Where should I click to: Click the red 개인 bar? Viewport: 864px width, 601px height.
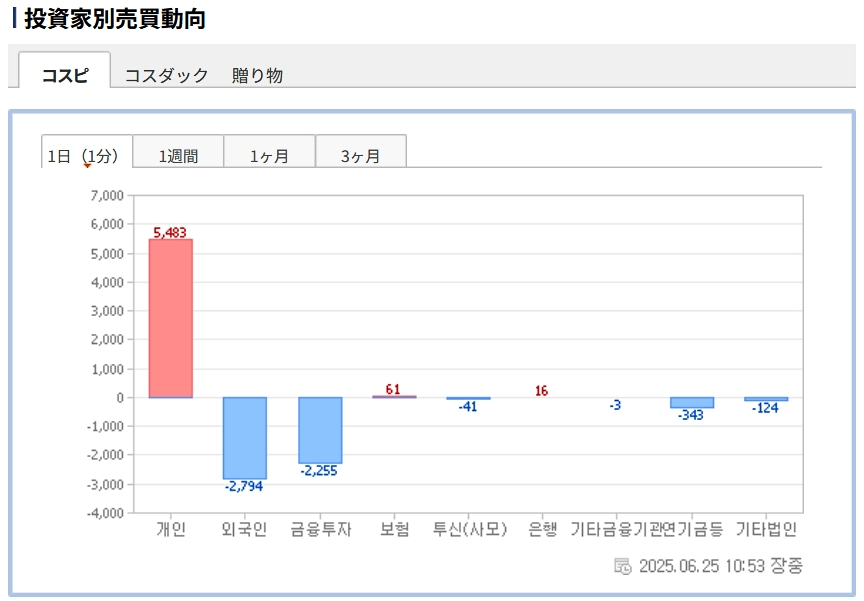(171, 318)
